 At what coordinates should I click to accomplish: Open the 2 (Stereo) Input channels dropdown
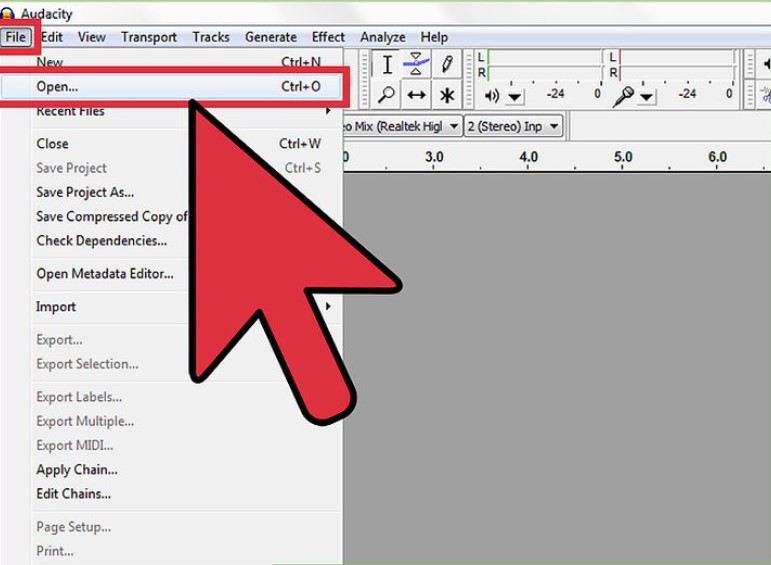click(x=513, y=126)
